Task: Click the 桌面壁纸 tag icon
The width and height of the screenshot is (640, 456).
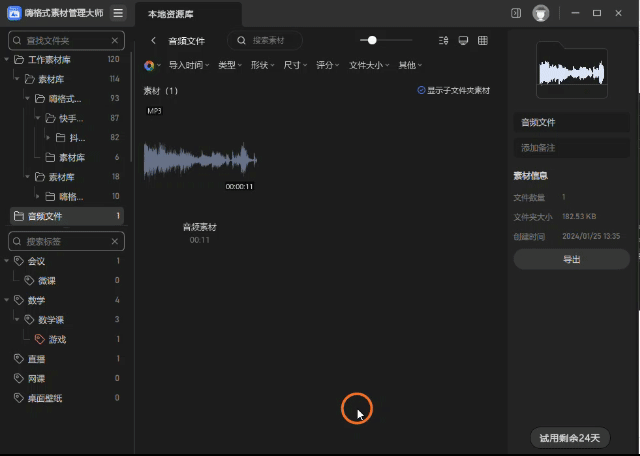Action: click(x=18, y=398)
